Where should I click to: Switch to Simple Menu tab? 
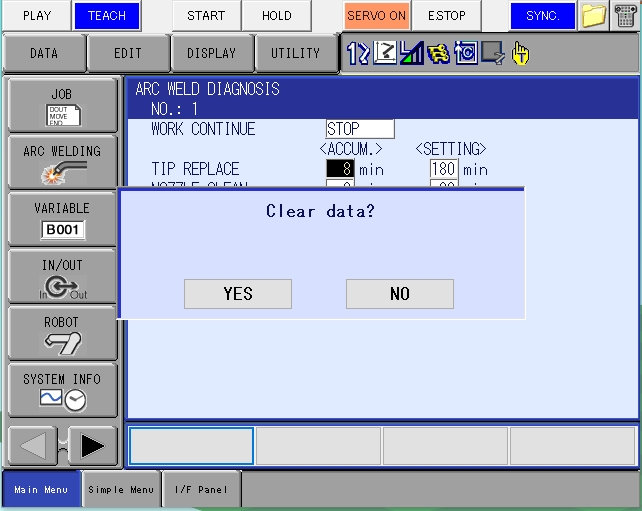click(x=121, y=489)
